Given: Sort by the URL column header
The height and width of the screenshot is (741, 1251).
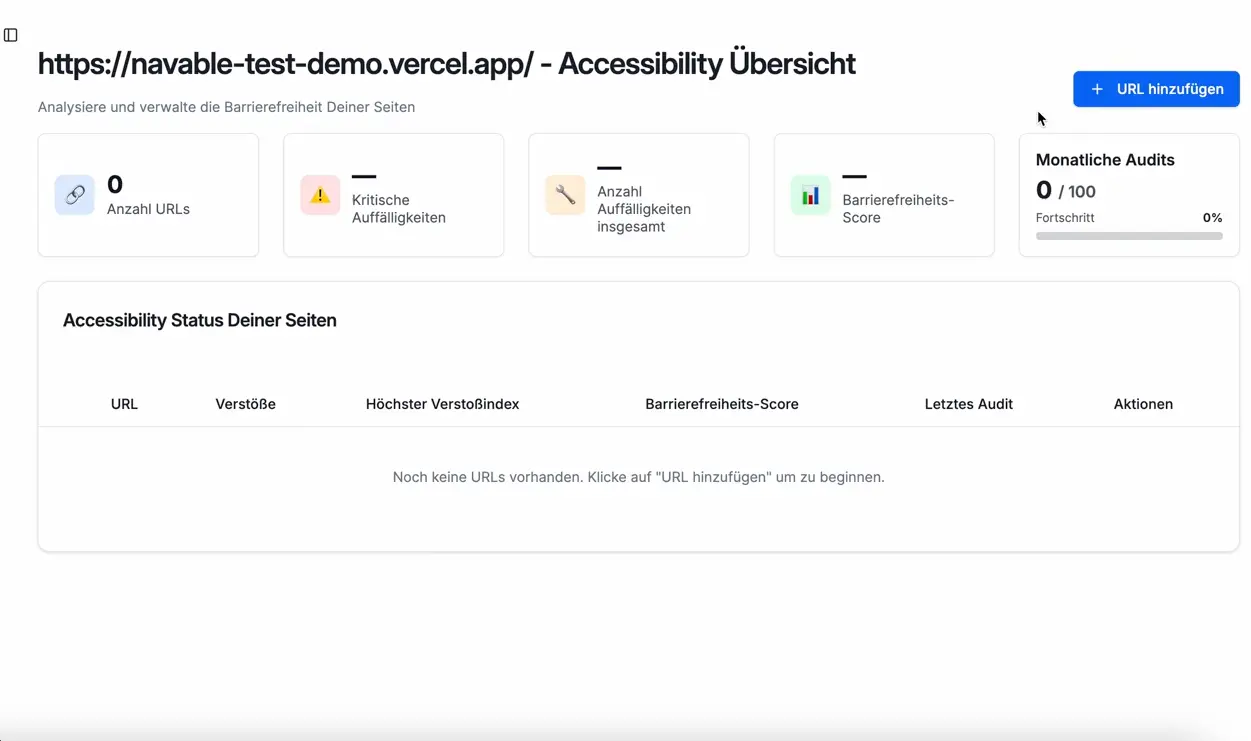Looking at the screenshot, I should tap(124, 404).
